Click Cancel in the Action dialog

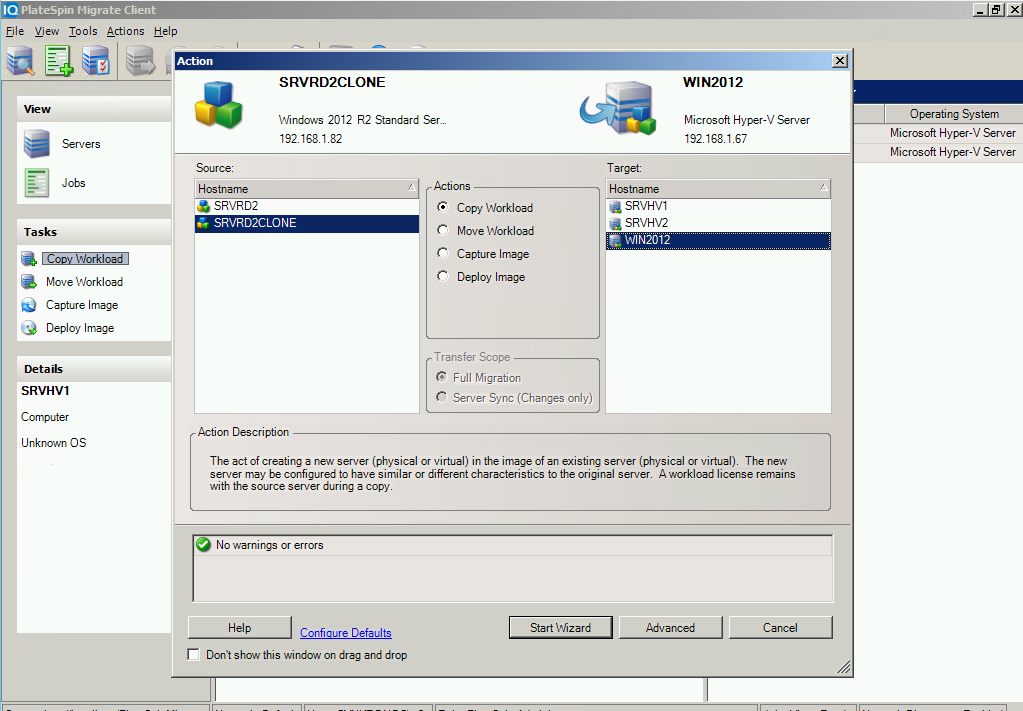[x=780, y=628]
